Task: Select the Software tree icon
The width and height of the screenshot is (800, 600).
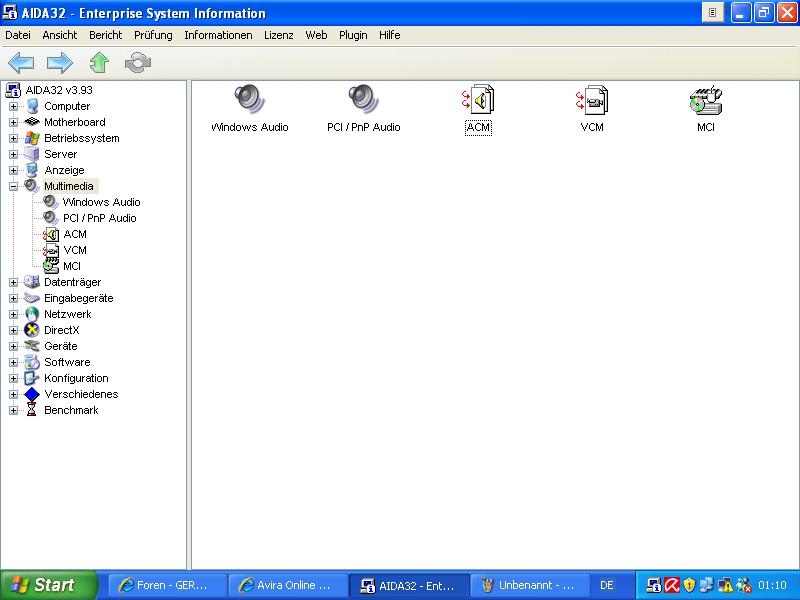Action: click(32, 362)
